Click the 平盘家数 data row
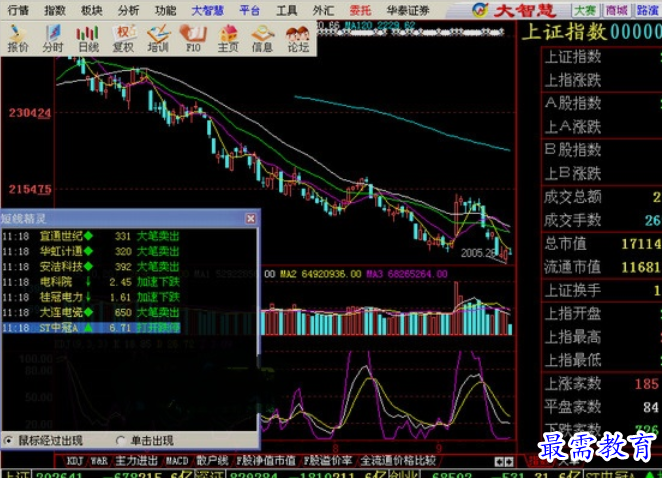The height and width of the screenshot is (478, 662). coord(602,407)
